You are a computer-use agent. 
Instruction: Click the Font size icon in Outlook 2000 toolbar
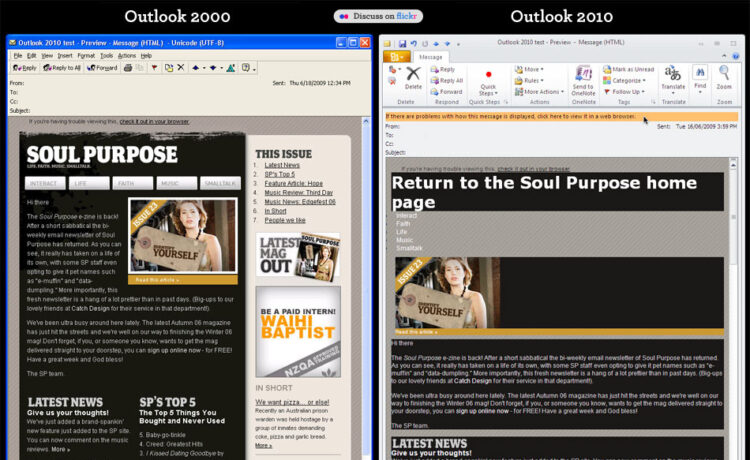(231, 68)
